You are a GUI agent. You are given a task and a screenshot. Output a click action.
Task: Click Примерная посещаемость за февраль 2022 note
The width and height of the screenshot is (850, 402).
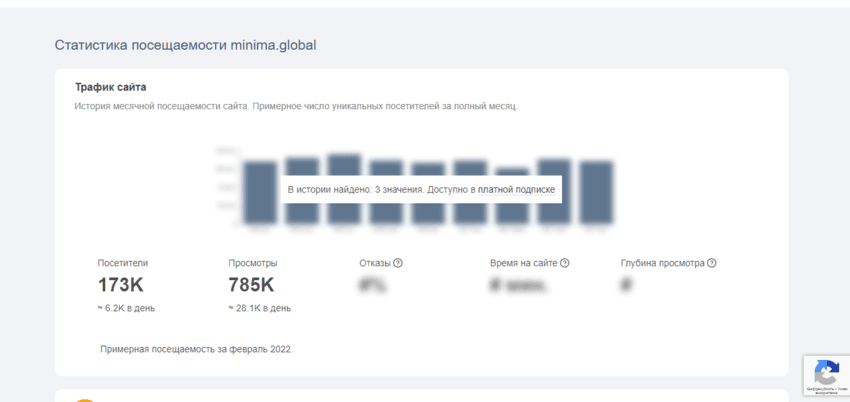tap(197, 349)
